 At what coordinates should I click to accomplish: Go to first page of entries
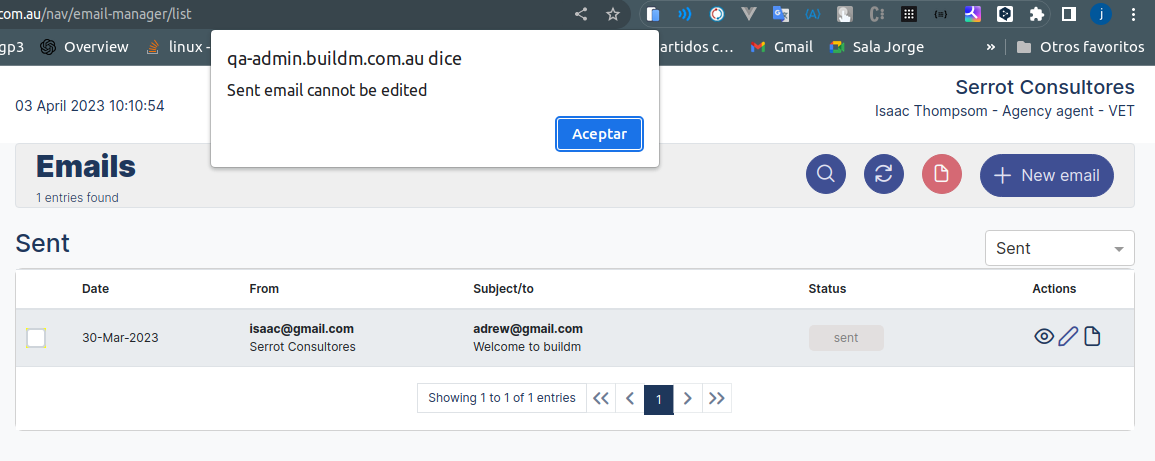click(x=601, y=398)
